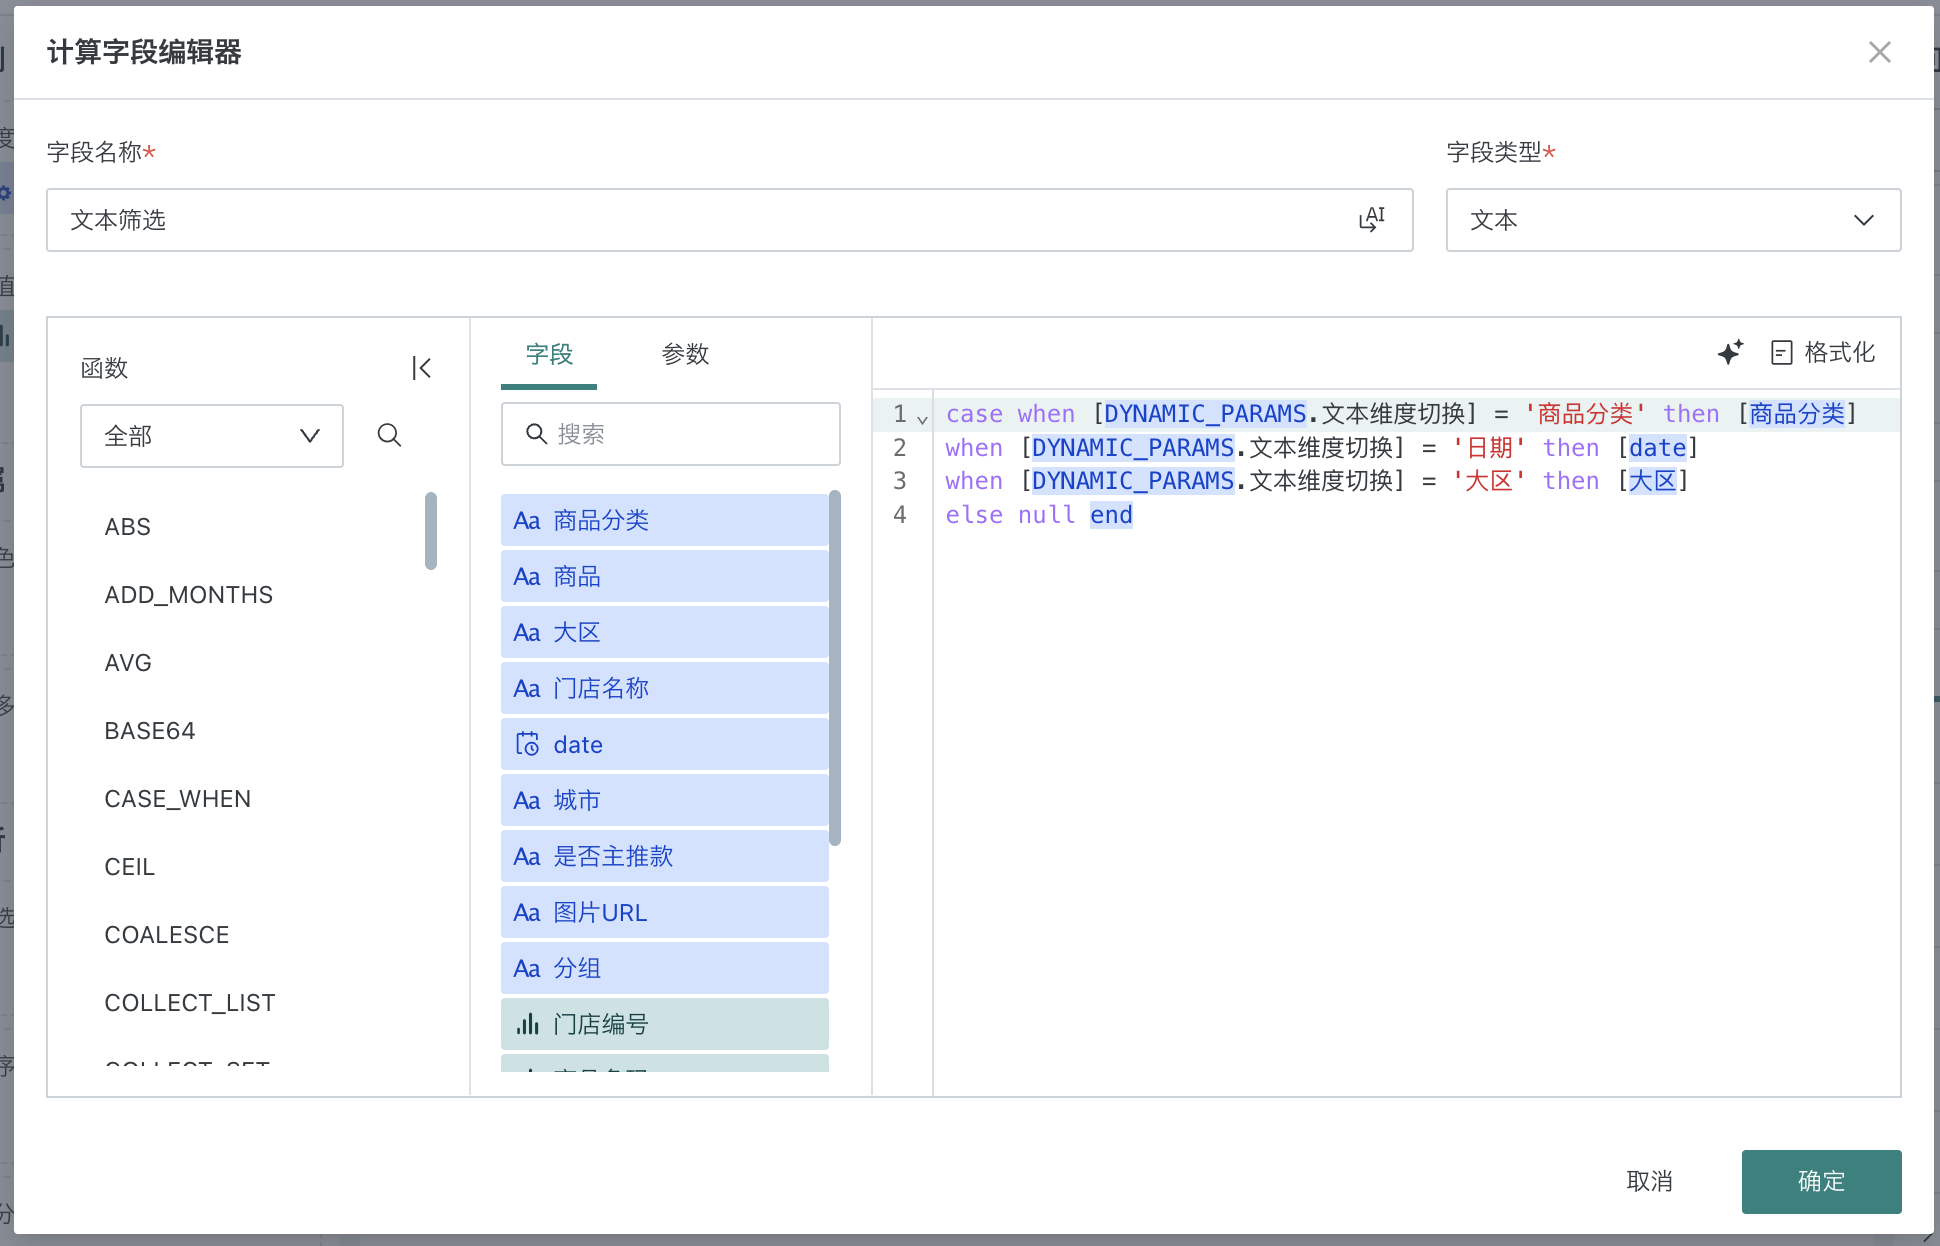Insert the 商品 field
The width and height of the screenshot is (1940, 1246).
(x=664, y=576)
